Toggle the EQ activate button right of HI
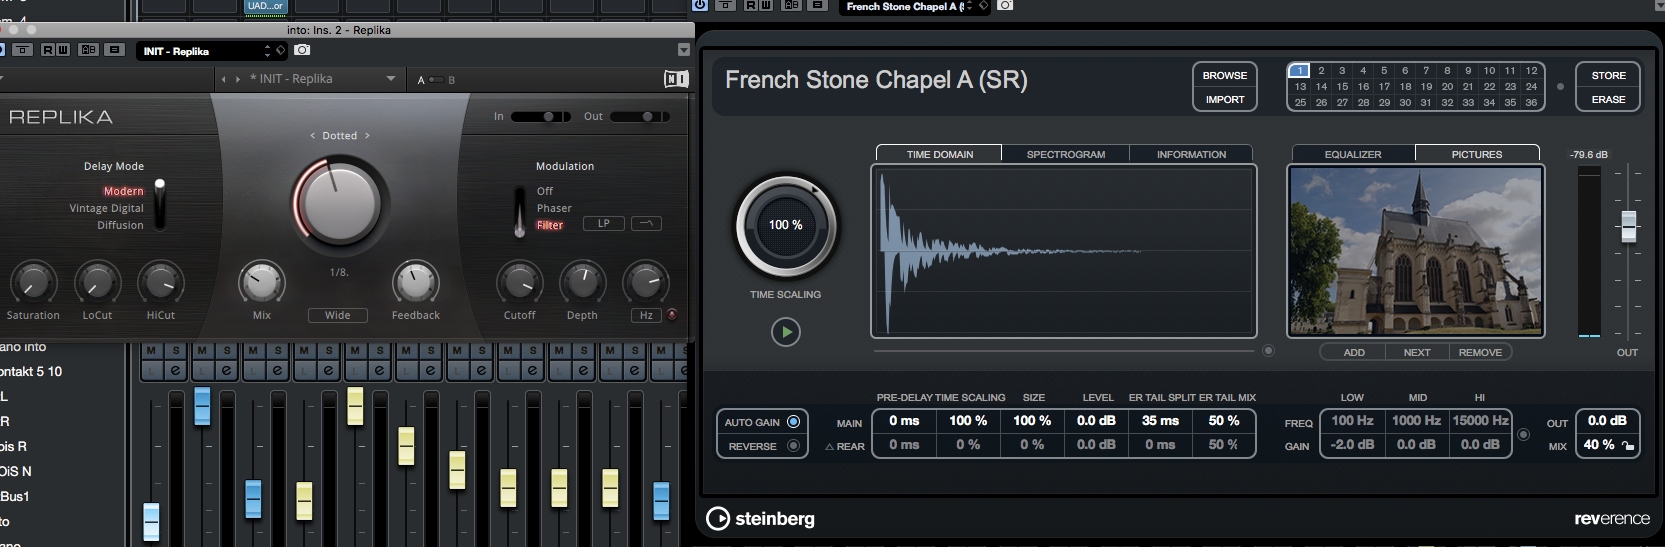This screenshot has height=547, width=1665. (1523, 434)
